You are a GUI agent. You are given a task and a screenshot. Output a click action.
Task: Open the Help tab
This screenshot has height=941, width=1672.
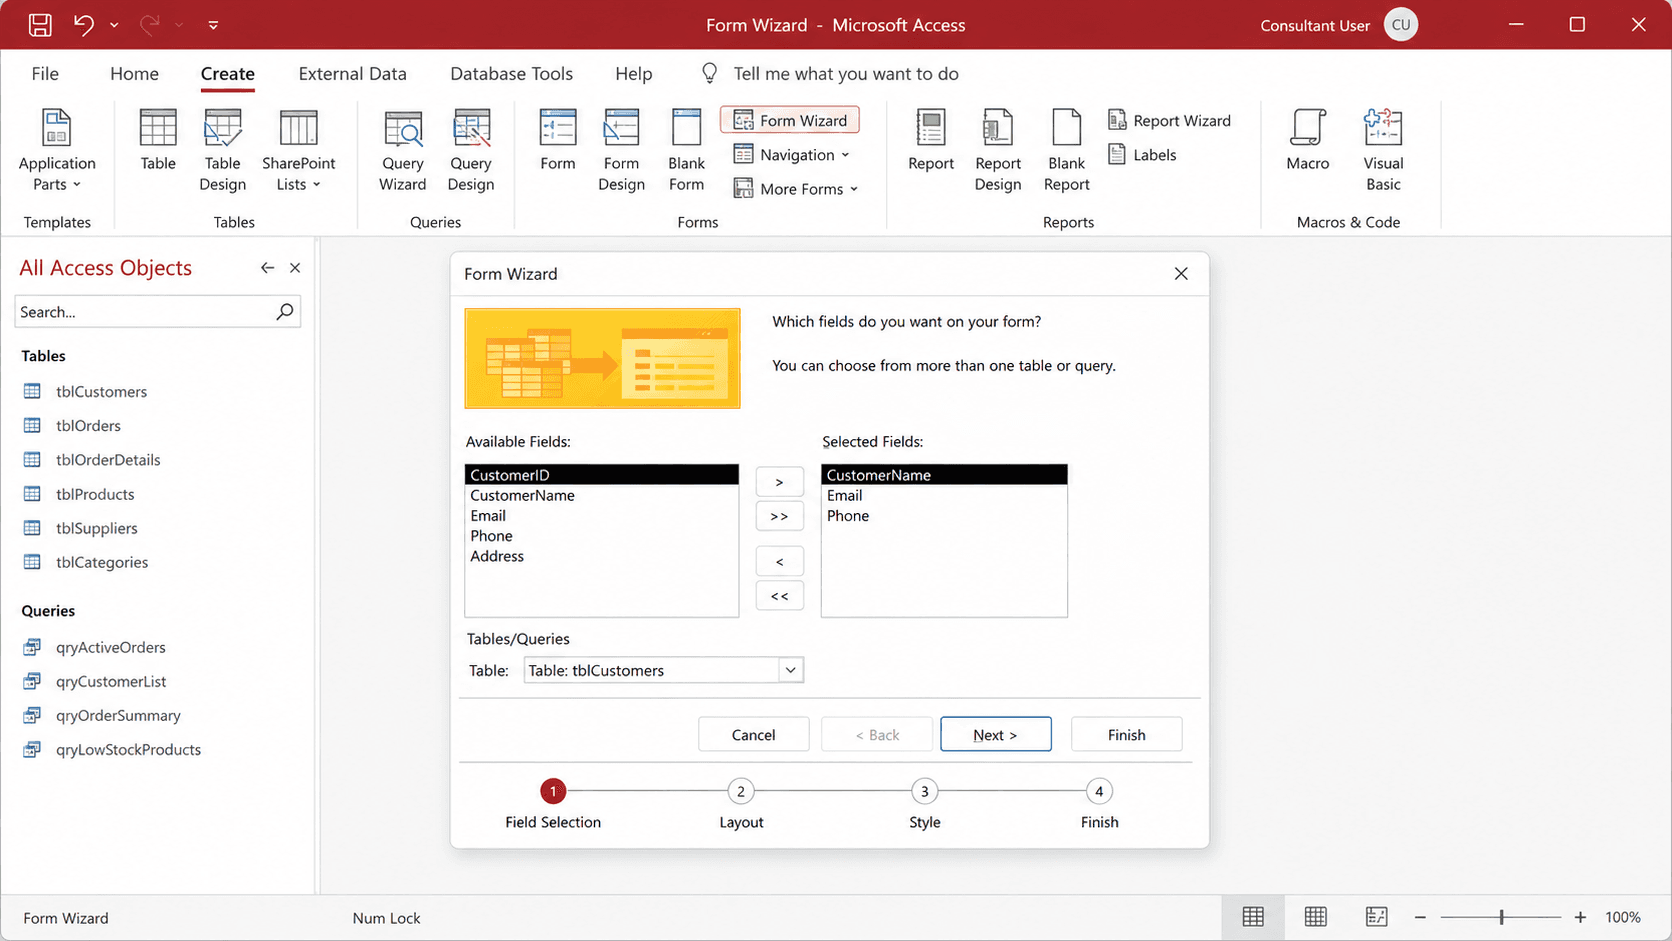[x=633, y=74]
